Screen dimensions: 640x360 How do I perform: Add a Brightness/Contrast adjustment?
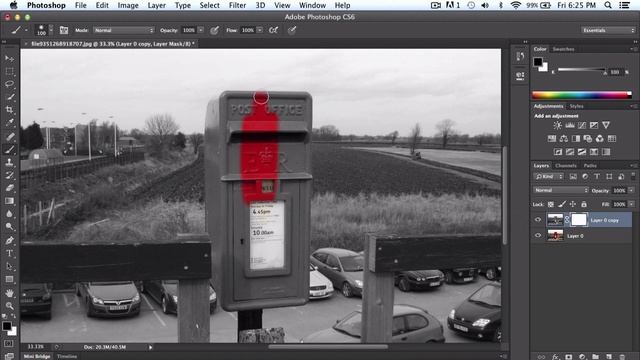[557, 125]
